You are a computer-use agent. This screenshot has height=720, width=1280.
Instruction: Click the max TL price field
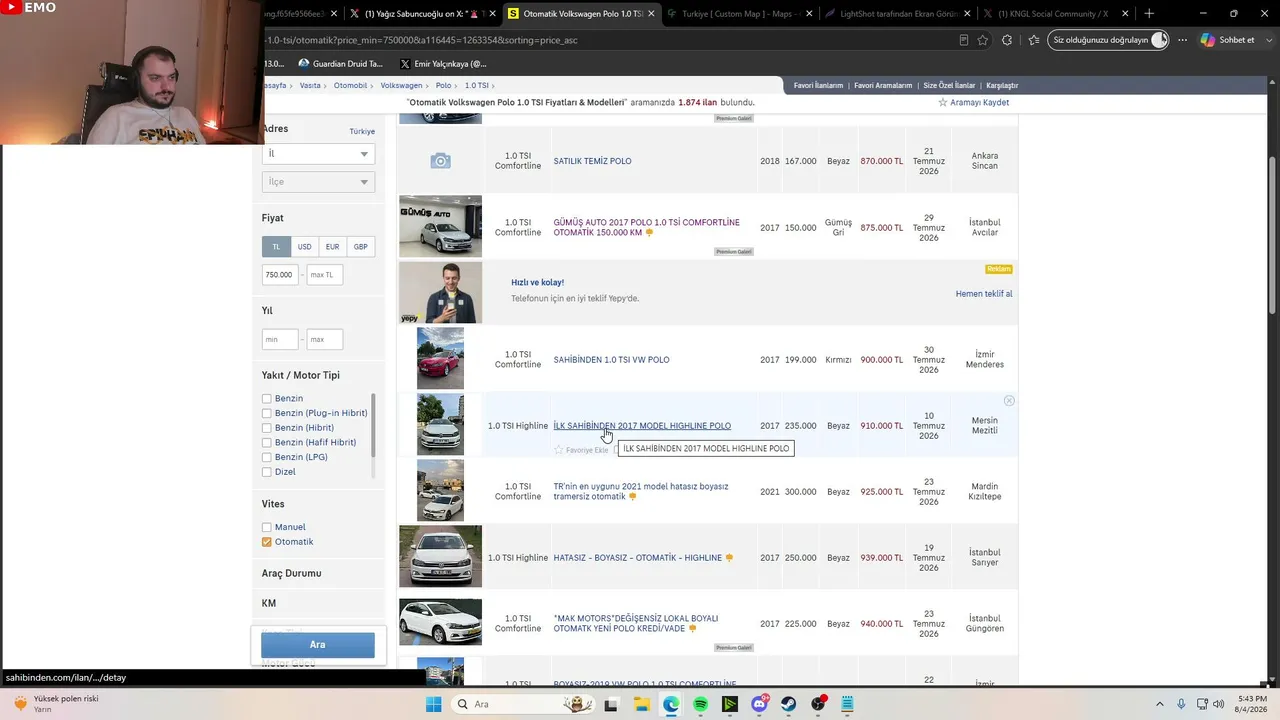325,275
